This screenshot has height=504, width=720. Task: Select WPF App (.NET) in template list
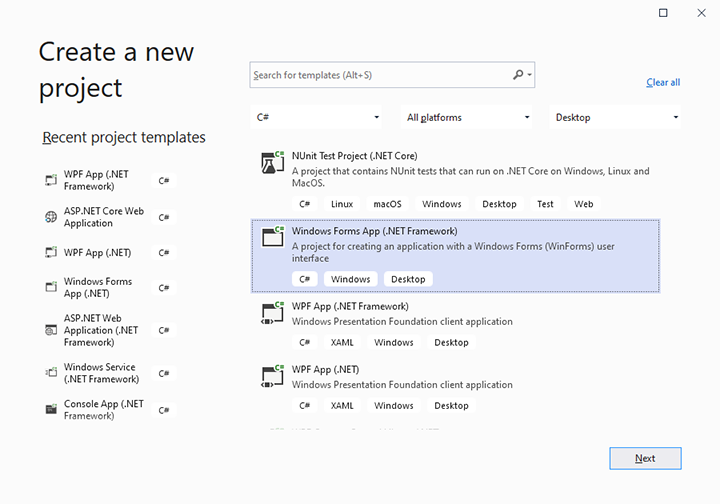(x=456, y=388)
